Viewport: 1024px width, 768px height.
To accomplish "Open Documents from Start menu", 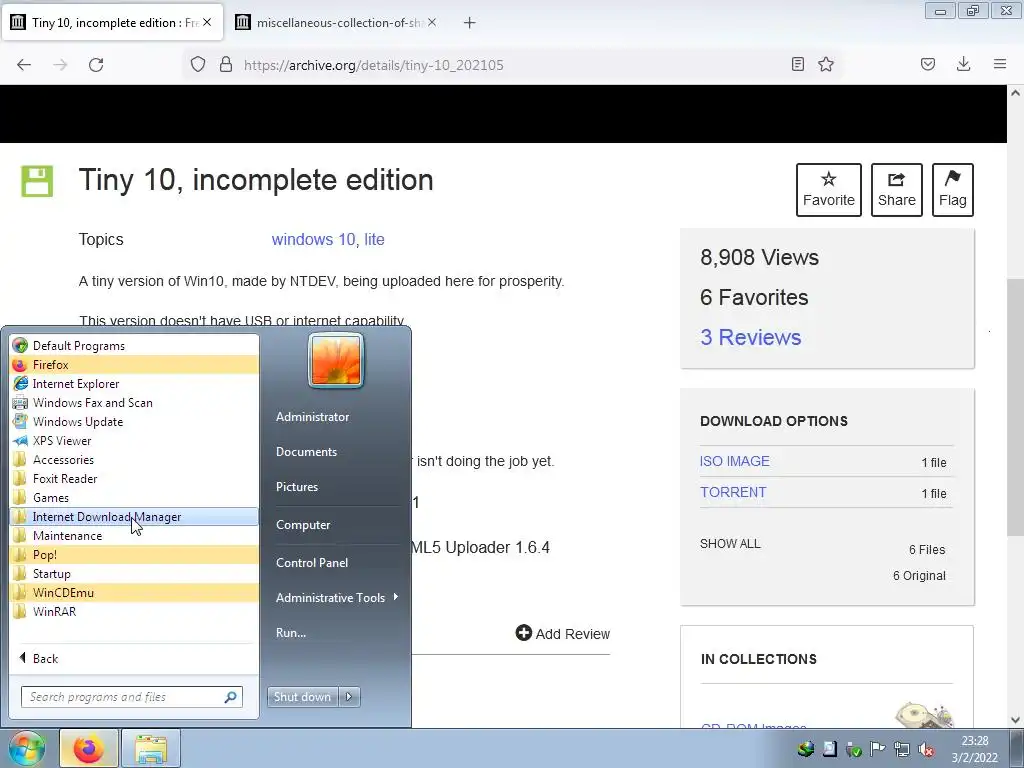I will (306, 452).
